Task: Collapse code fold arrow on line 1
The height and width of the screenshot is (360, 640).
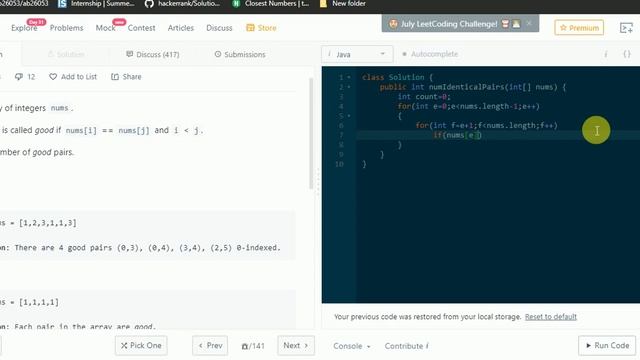Action: tap(349, 77)
